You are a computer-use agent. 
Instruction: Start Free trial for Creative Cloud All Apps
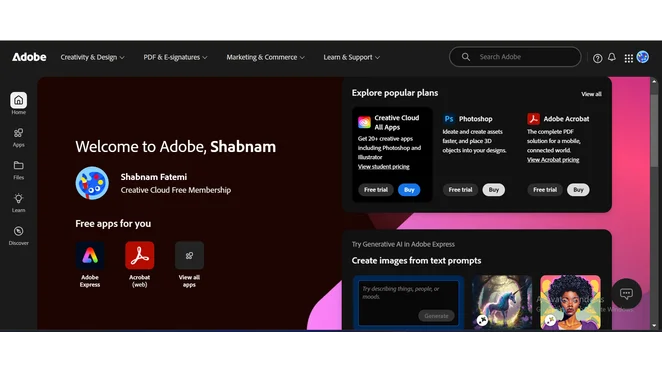376,190
